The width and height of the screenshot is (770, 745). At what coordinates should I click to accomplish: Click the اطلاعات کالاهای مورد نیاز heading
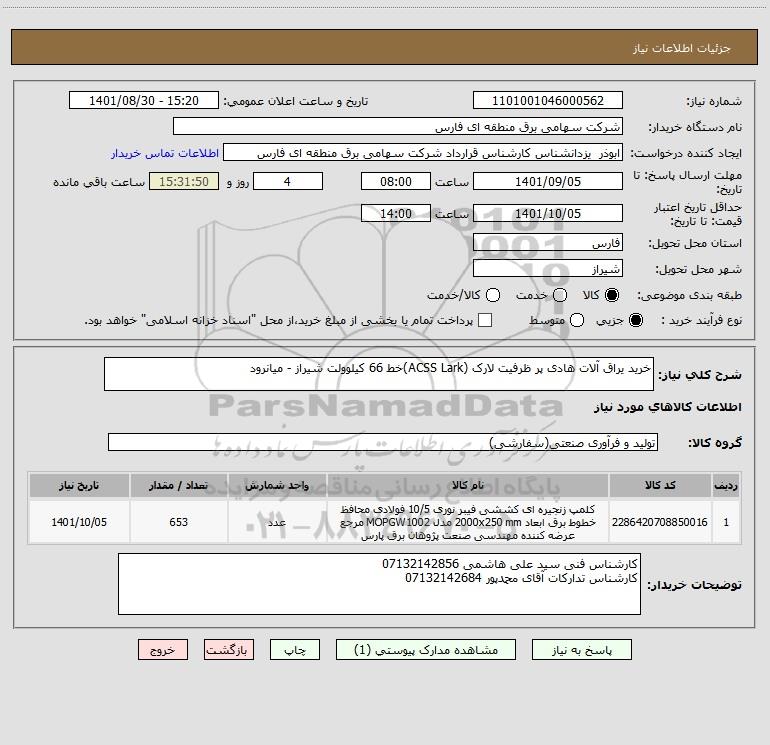[667, 407]
